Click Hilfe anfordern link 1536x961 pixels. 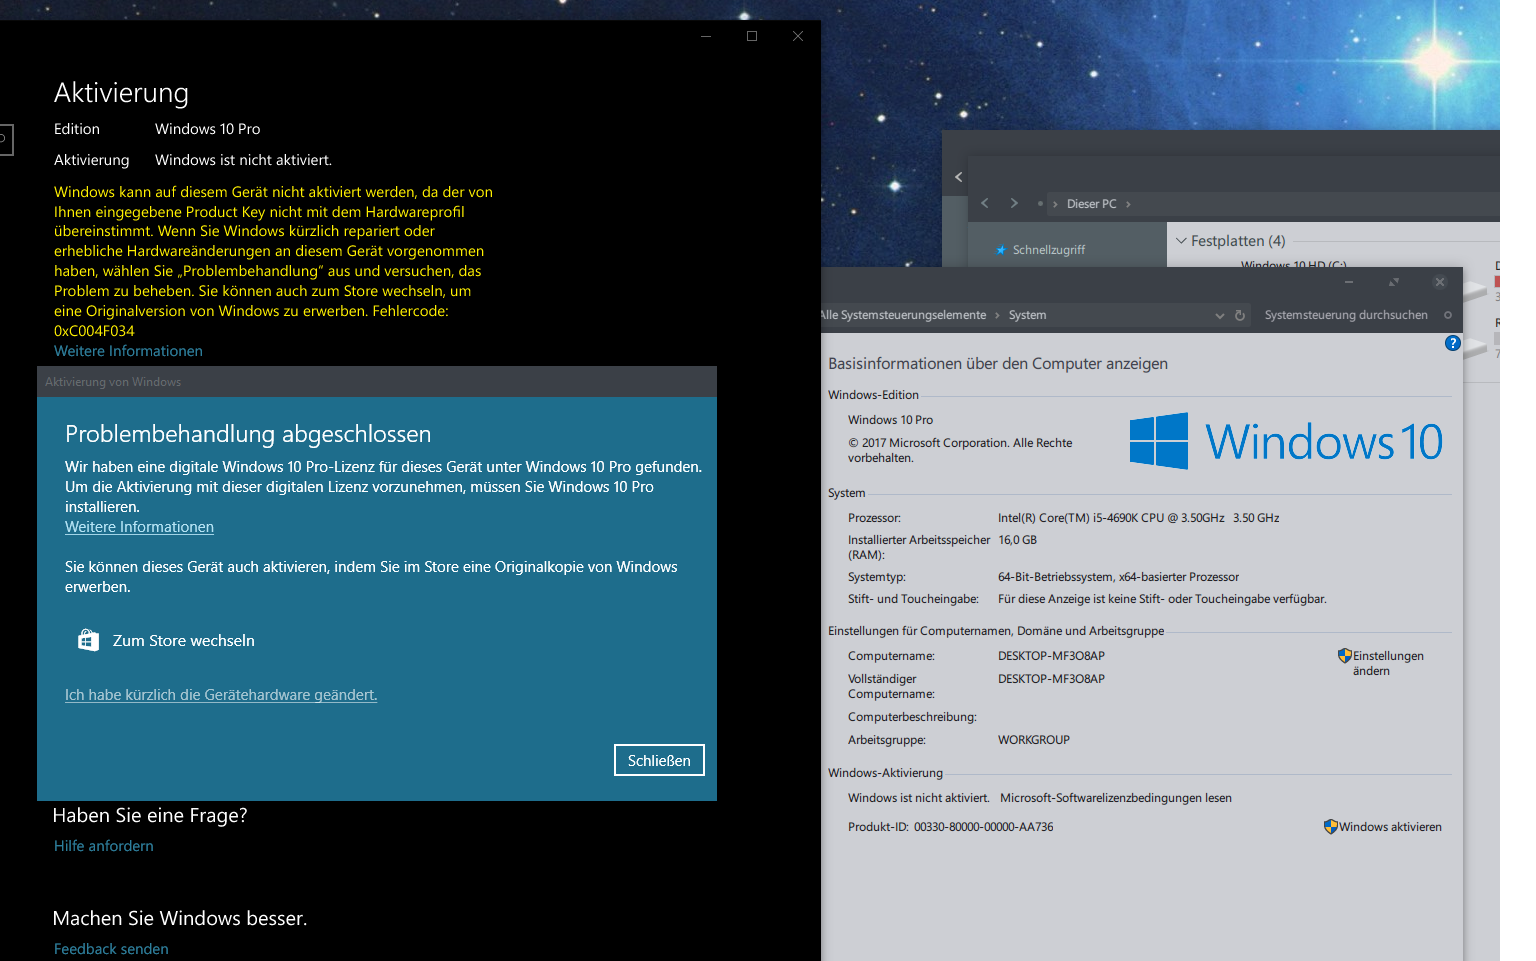[104, 846]
